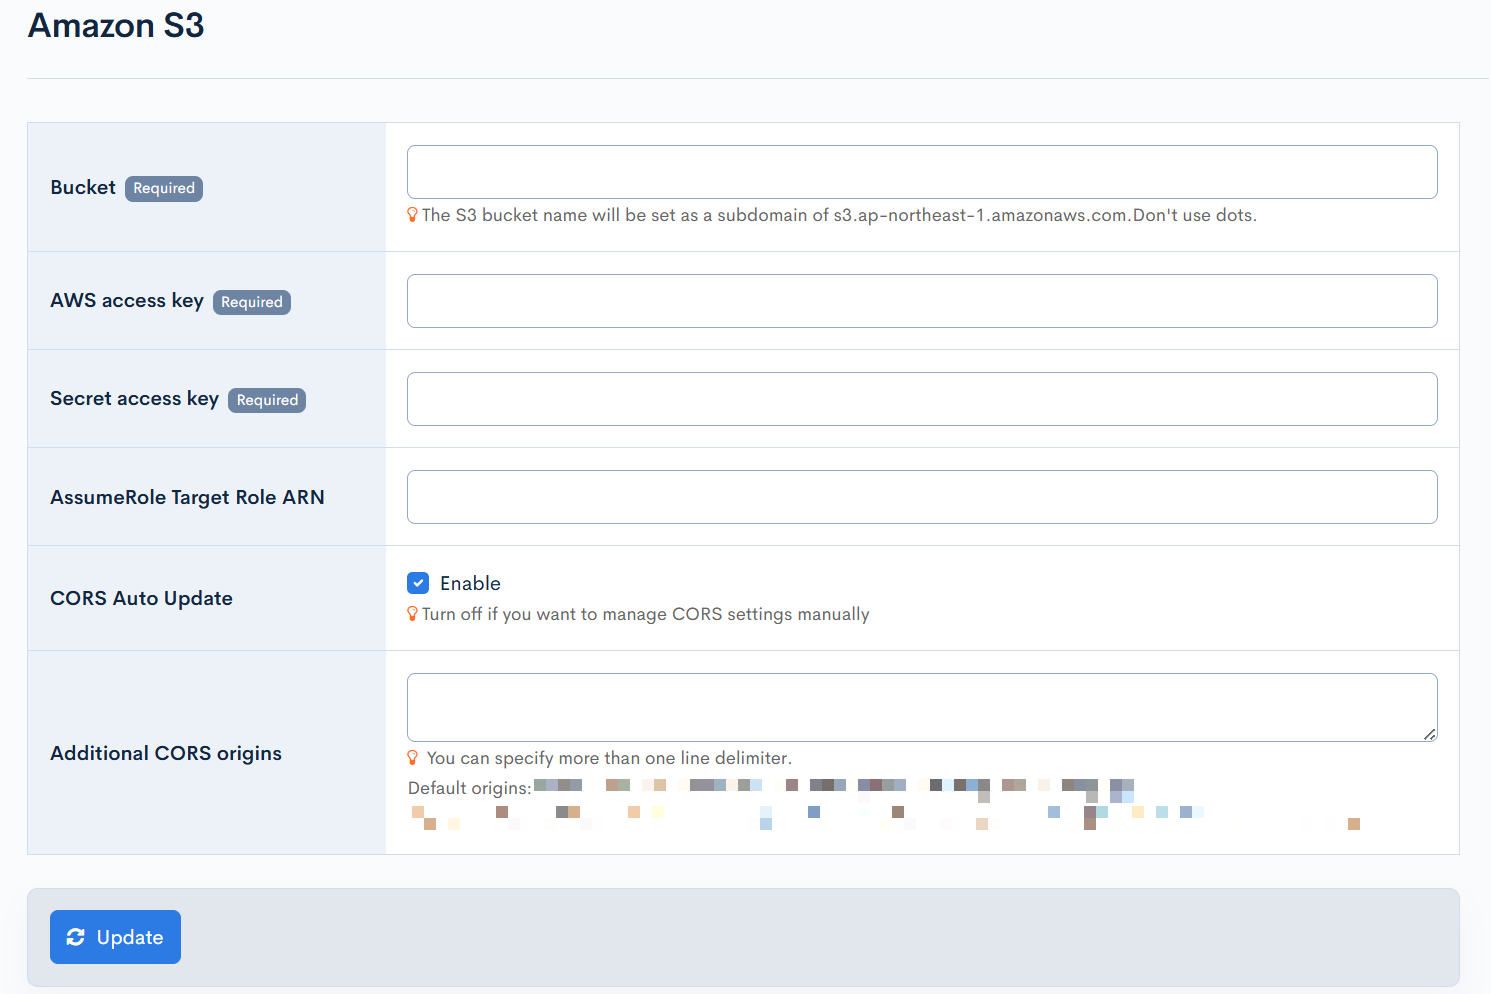
Task: Disable the CORS Auto Update checkbox
Action: click(418, 583)
